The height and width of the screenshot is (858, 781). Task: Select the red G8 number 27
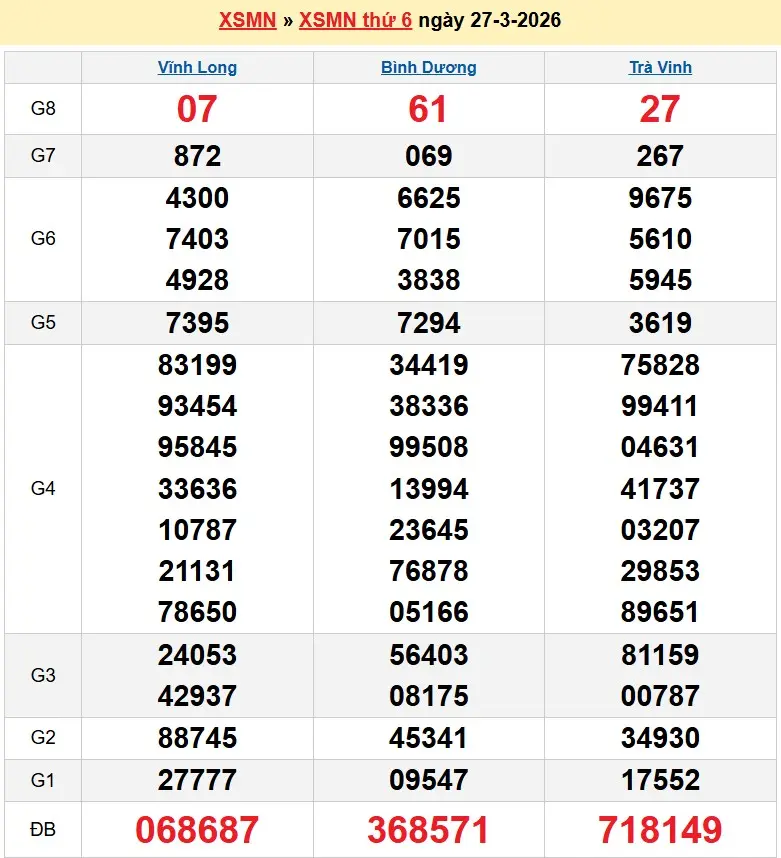pyautogui.click(x=660, y=109)
